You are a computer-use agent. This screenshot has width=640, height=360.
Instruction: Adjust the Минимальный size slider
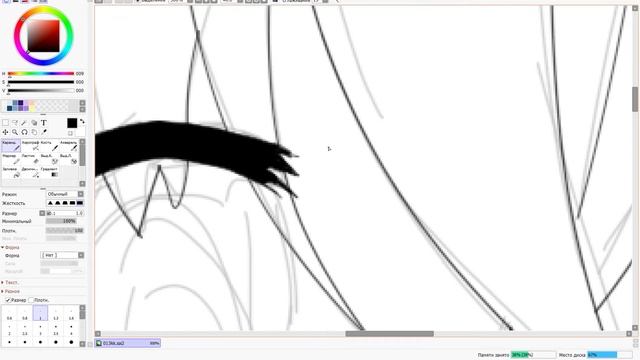(x=61, y=221)
